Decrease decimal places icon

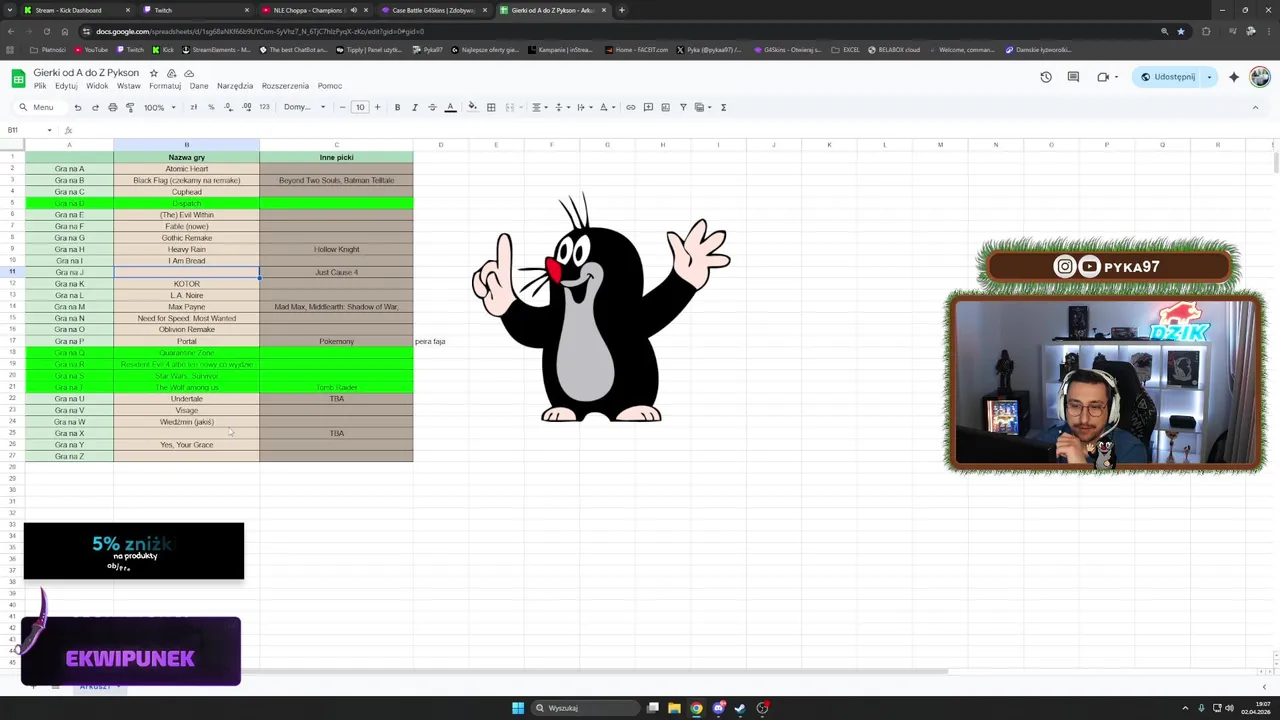(x=228, y=107)
